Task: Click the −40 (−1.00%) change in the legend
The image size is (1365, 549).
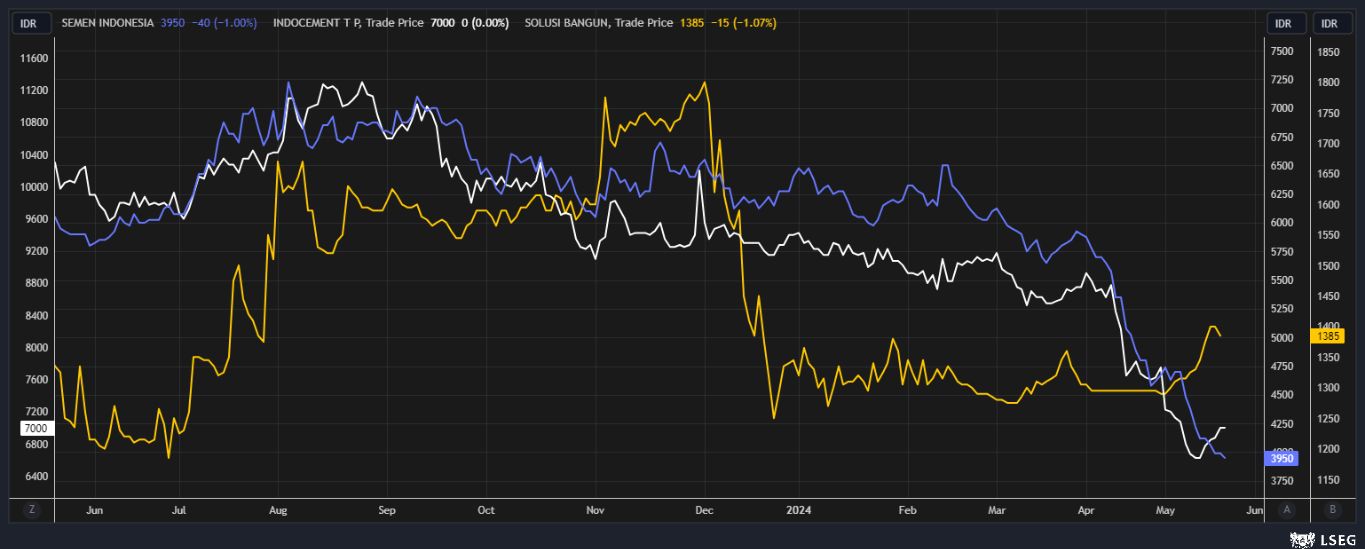Action: 224,23
